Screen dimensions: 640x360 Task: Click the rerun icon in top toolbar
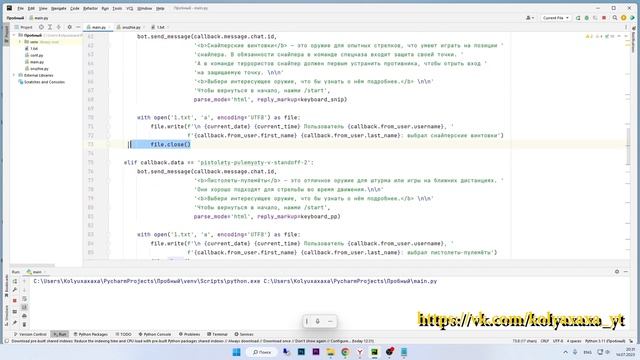(578, 18)
